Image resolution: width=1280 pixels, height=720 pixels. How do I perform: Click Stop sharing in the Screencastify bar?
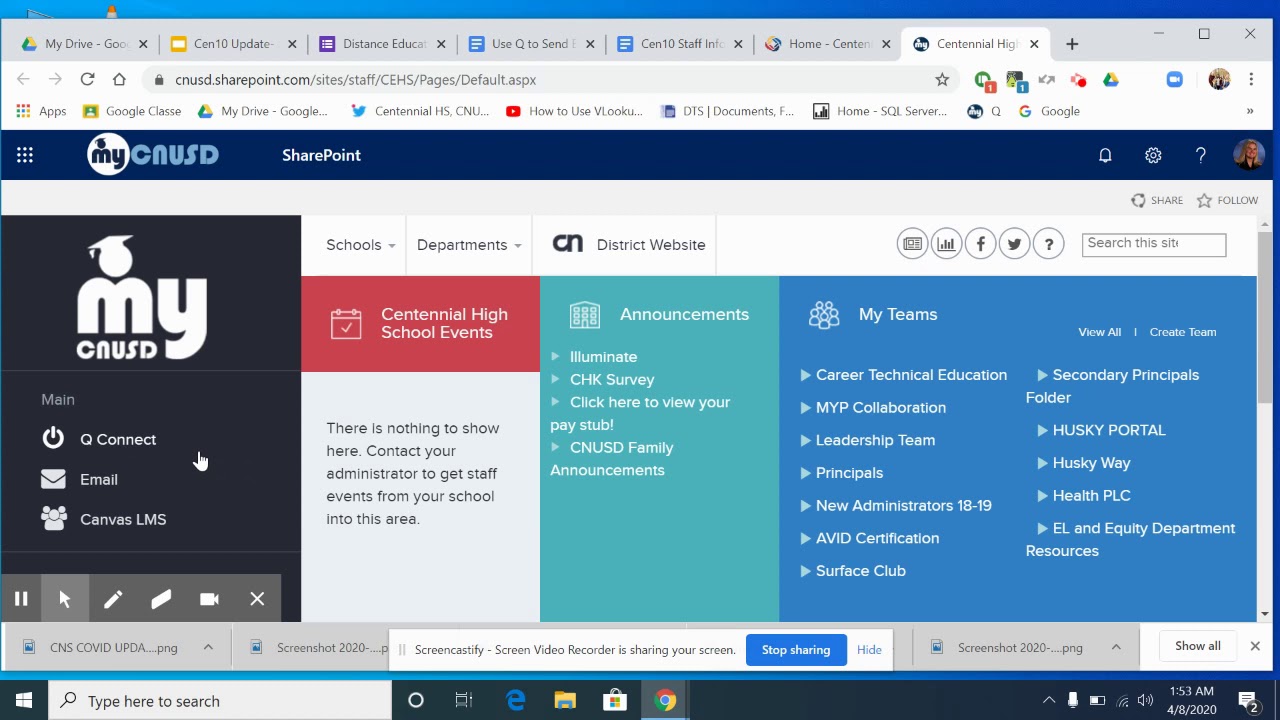click(x=796, y=650)
